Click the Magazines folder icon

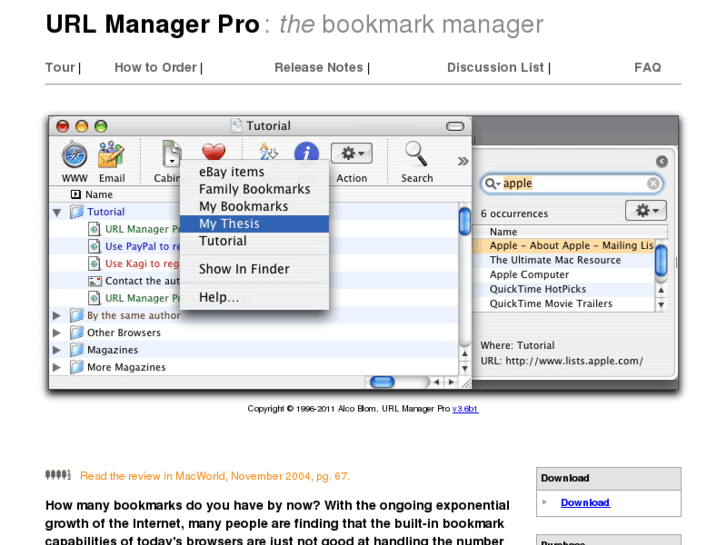[x=77, y=349]
